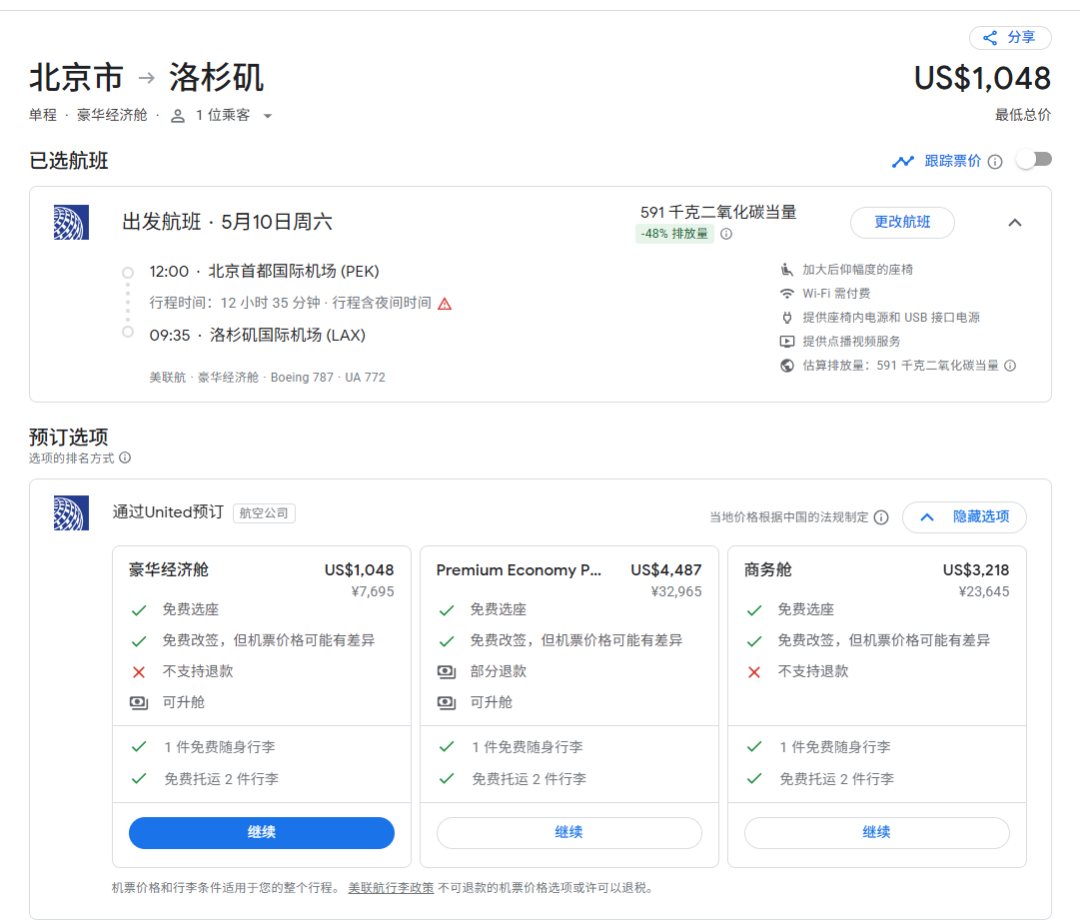Image resolution: width=1080 pixels, height=920 pixels.
Task: Click the overnight travel warning triangle icon
Action: tap(445, 303)
